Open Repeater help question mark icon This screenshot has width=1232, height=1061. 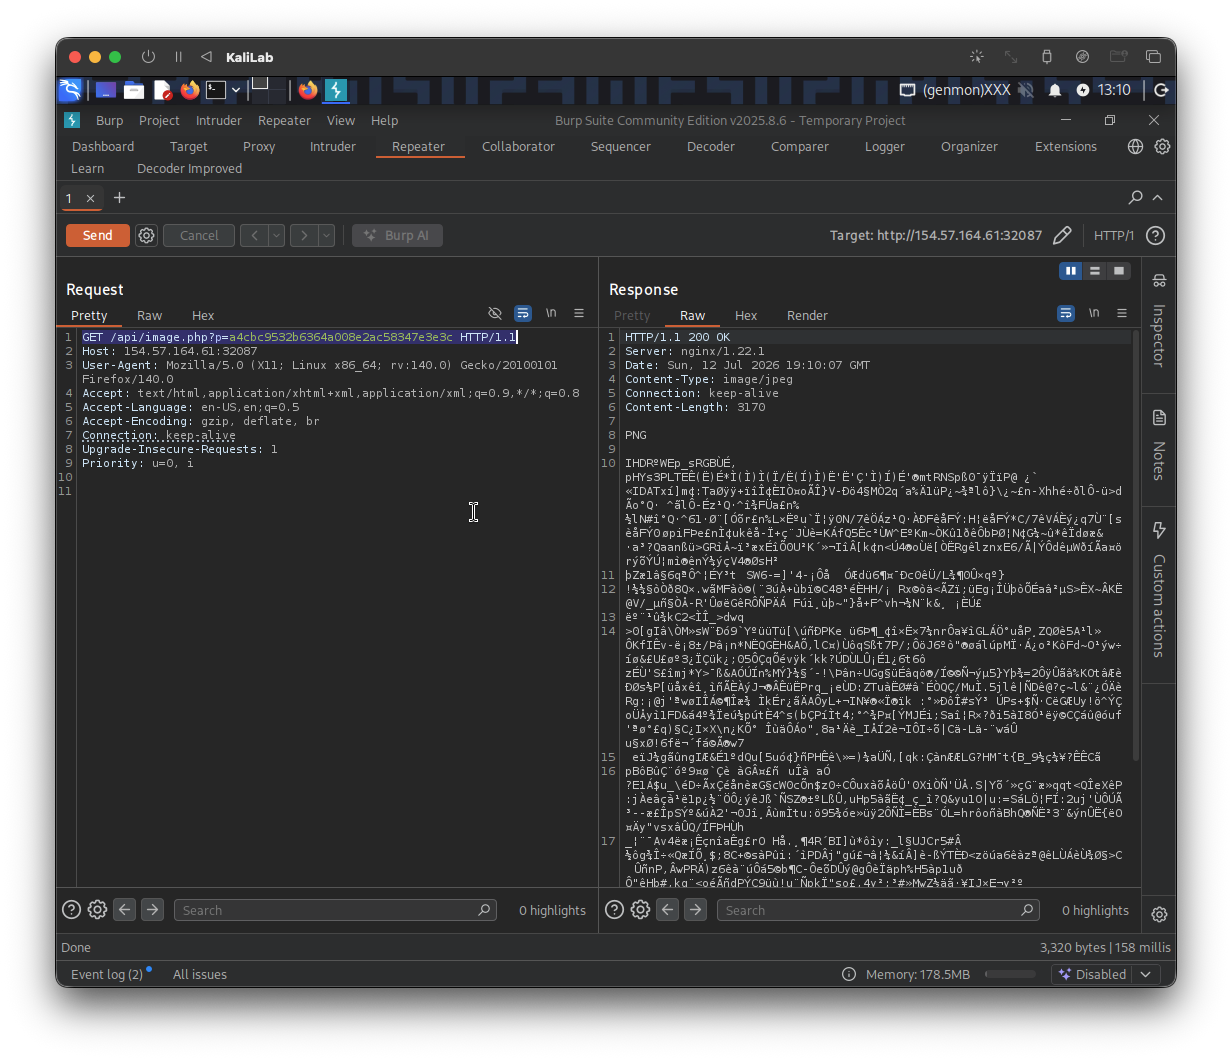[1155, 236]
